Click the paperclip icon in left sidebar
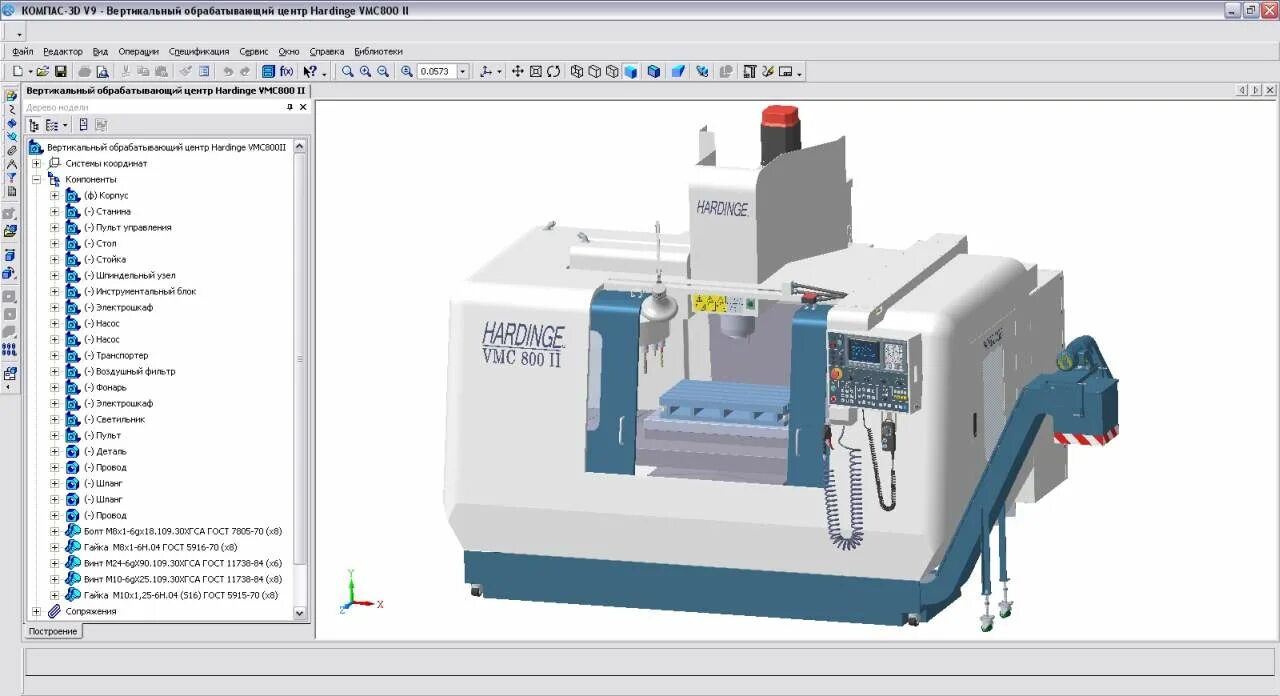Viewport: 1280px width, 696px height. (x=11, y=151)
